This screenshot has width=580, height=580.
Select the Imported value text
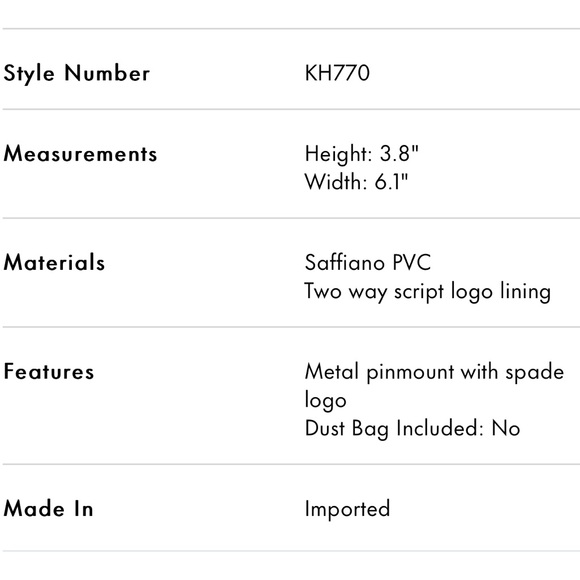point(347,509)
